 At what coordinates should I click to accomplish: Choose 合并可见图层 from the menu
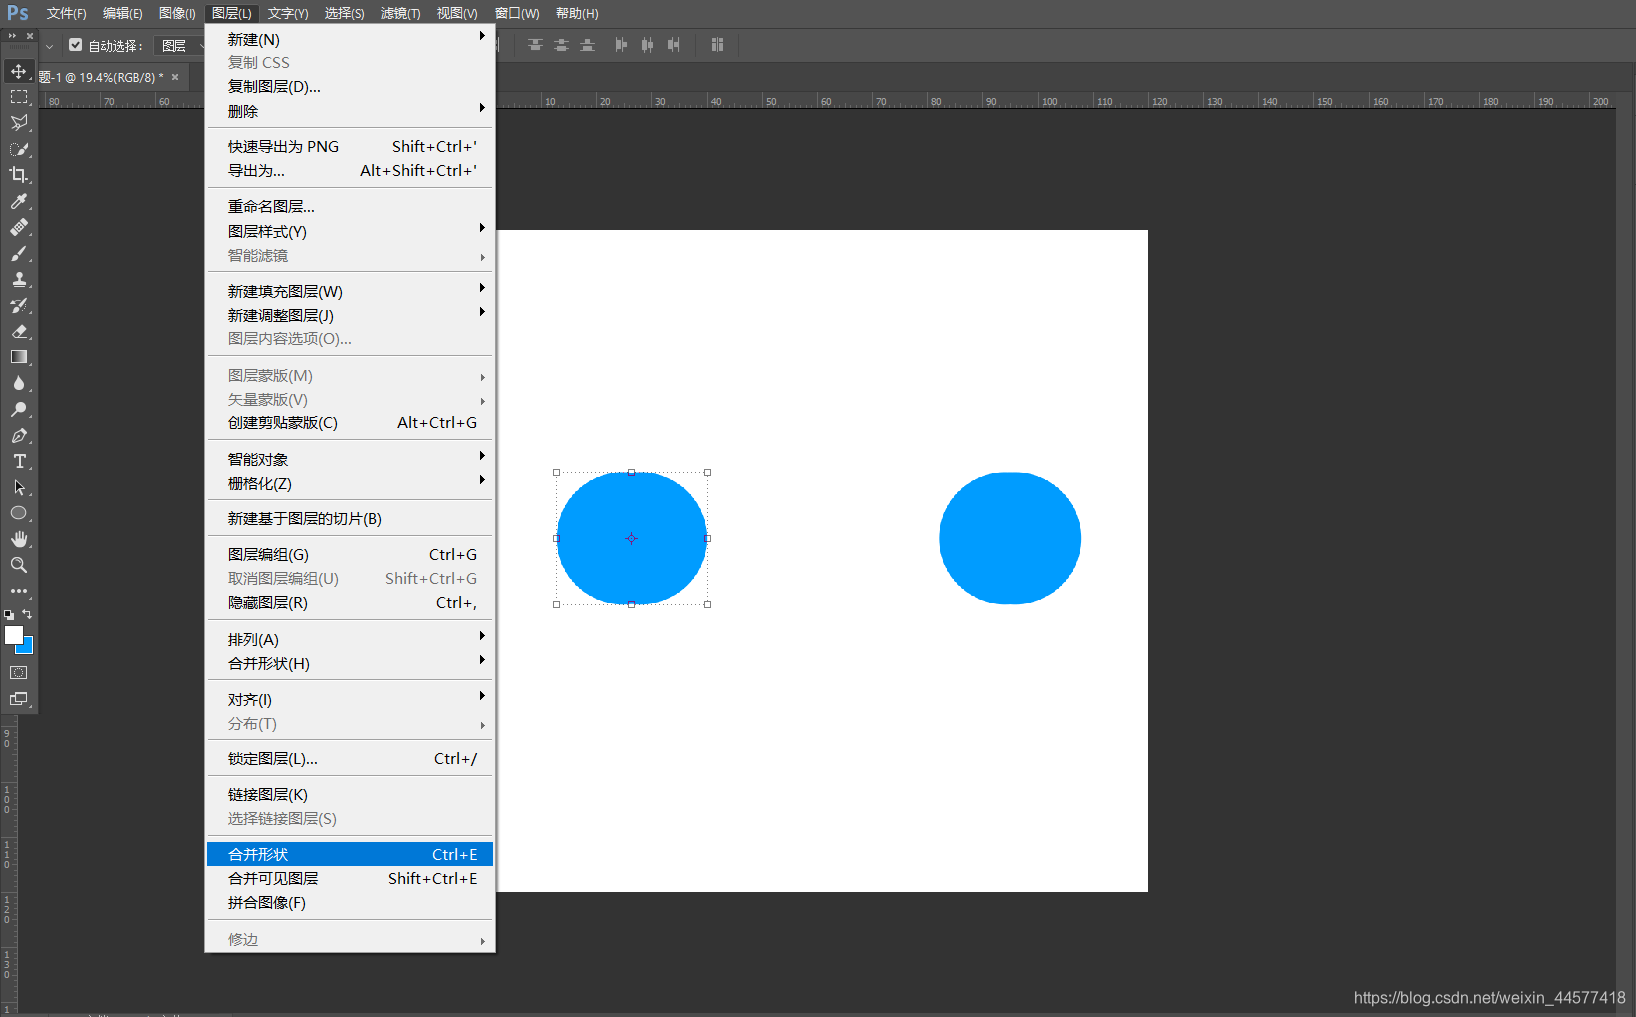350,878
